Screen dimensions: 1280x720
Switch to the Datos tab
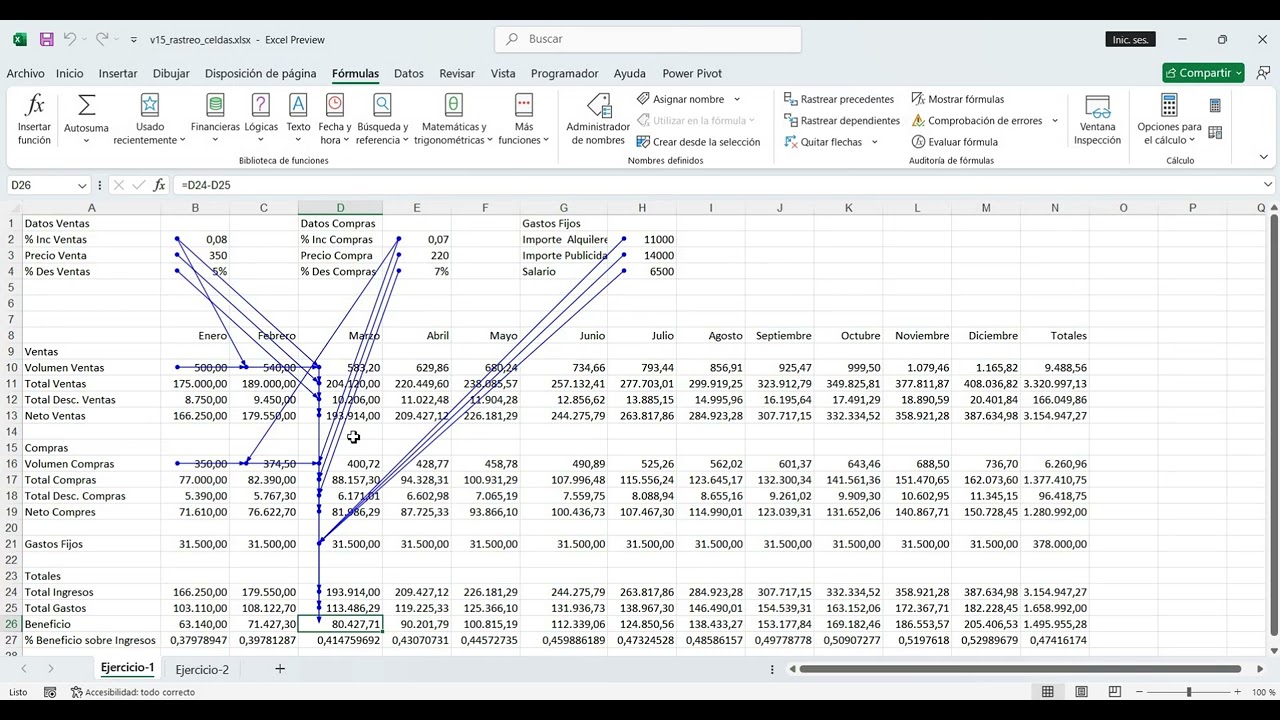409,73
